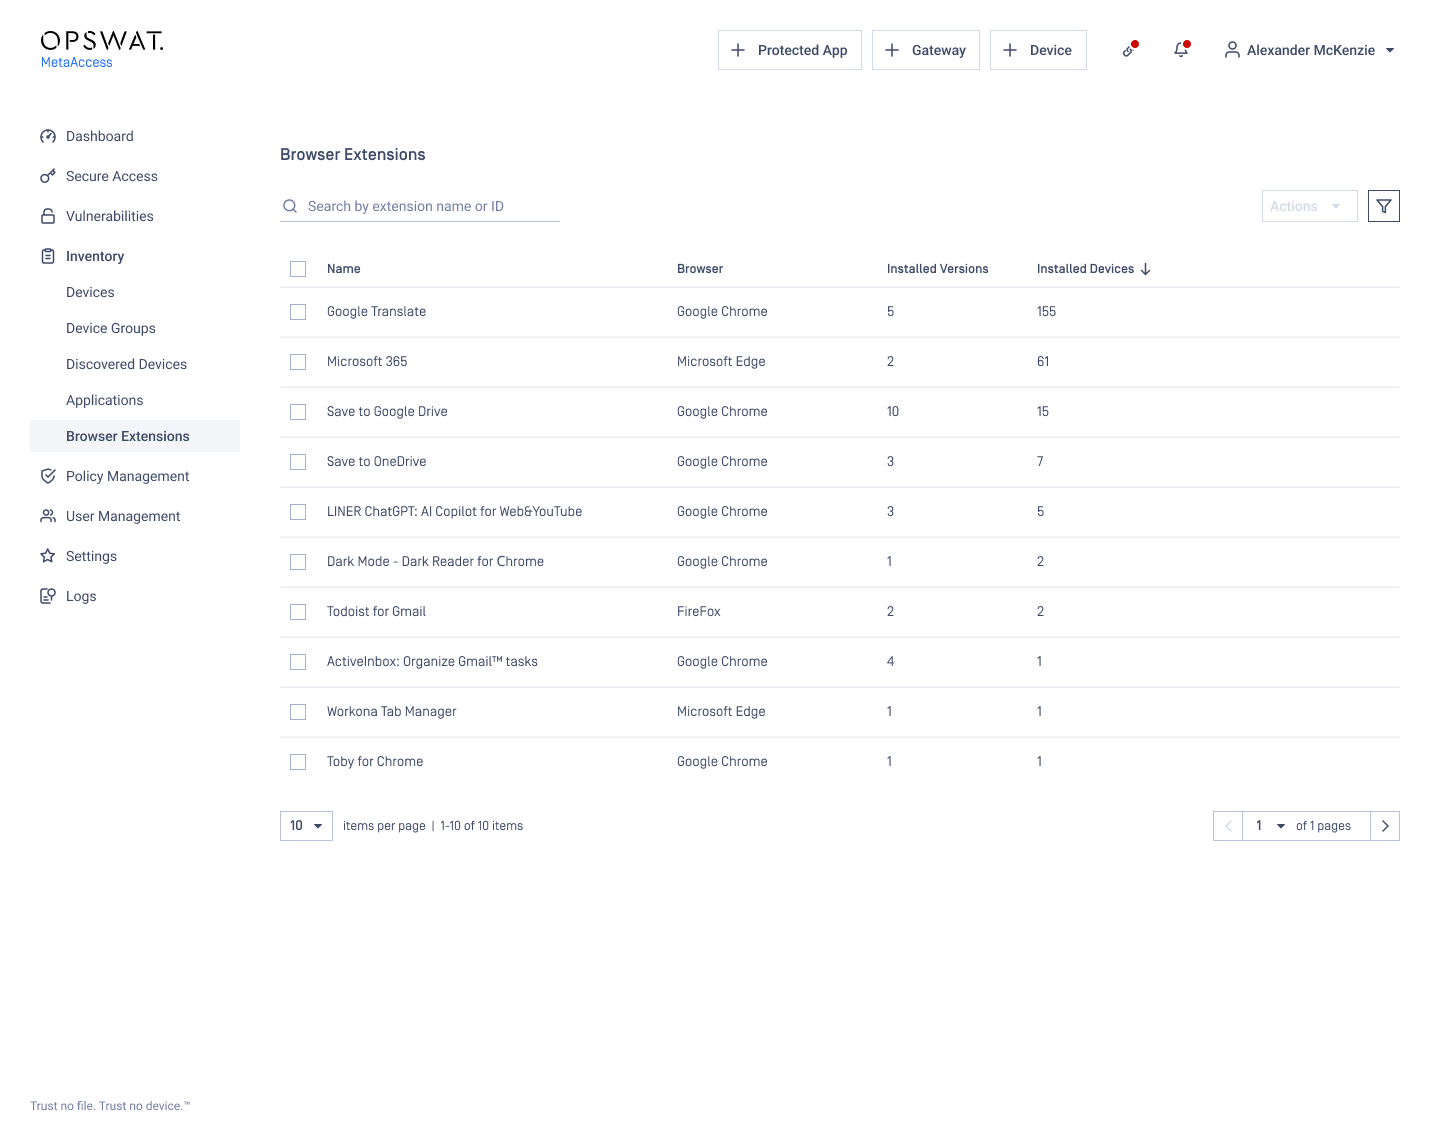Open User Management in sidebar
Screen dimensions: 1440x1146
(x=123, y=516)
